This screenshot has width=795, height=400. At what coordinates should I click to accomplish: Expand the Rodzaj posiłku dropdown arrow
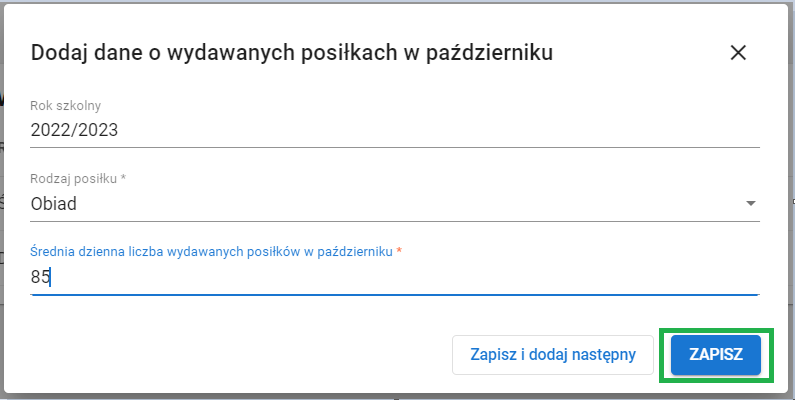(x=751, y=204)
